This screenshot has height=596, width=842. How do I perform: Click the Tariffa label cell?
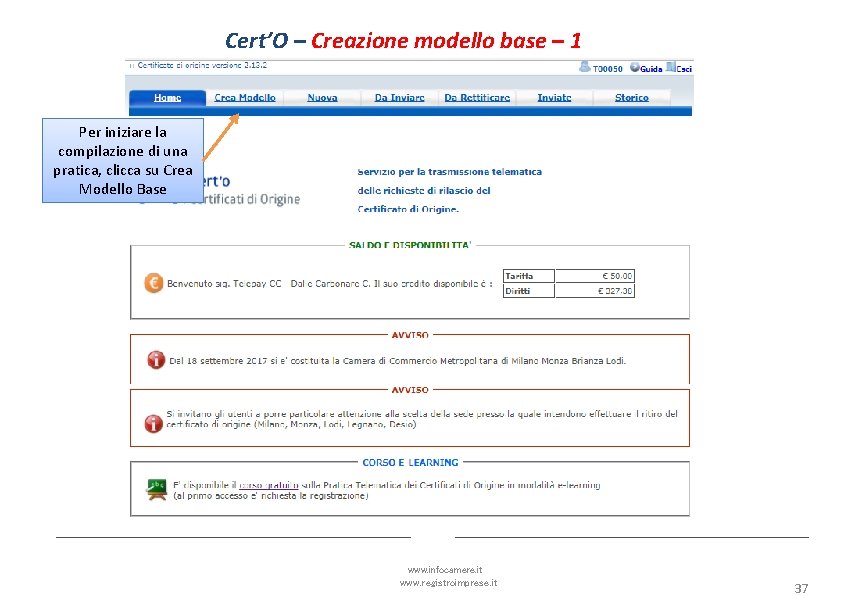tap(528, 276)
